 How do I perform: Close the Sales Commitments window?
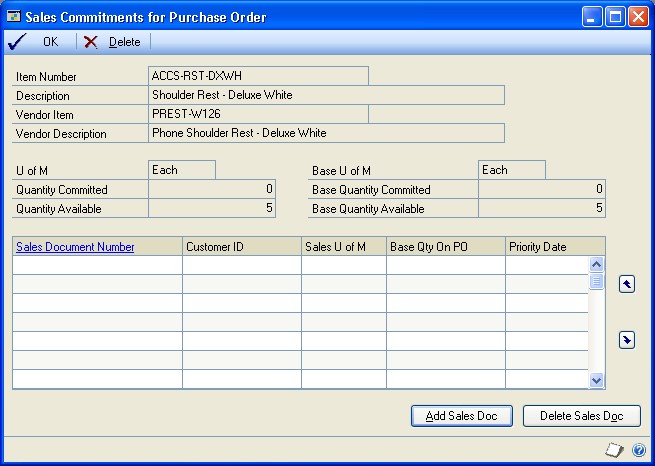pos(638,17)
